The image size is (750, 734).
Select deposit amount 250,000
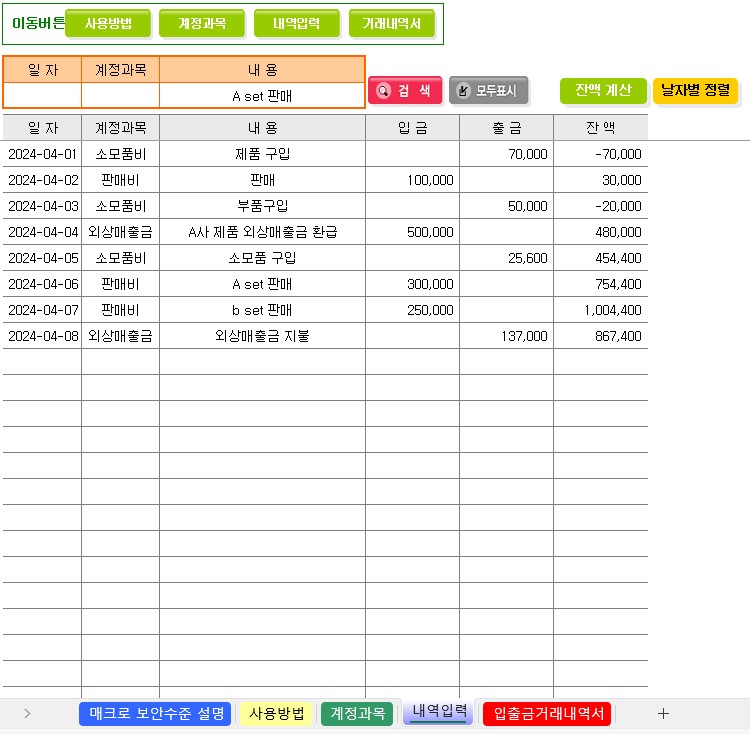(x=412, y=310)
